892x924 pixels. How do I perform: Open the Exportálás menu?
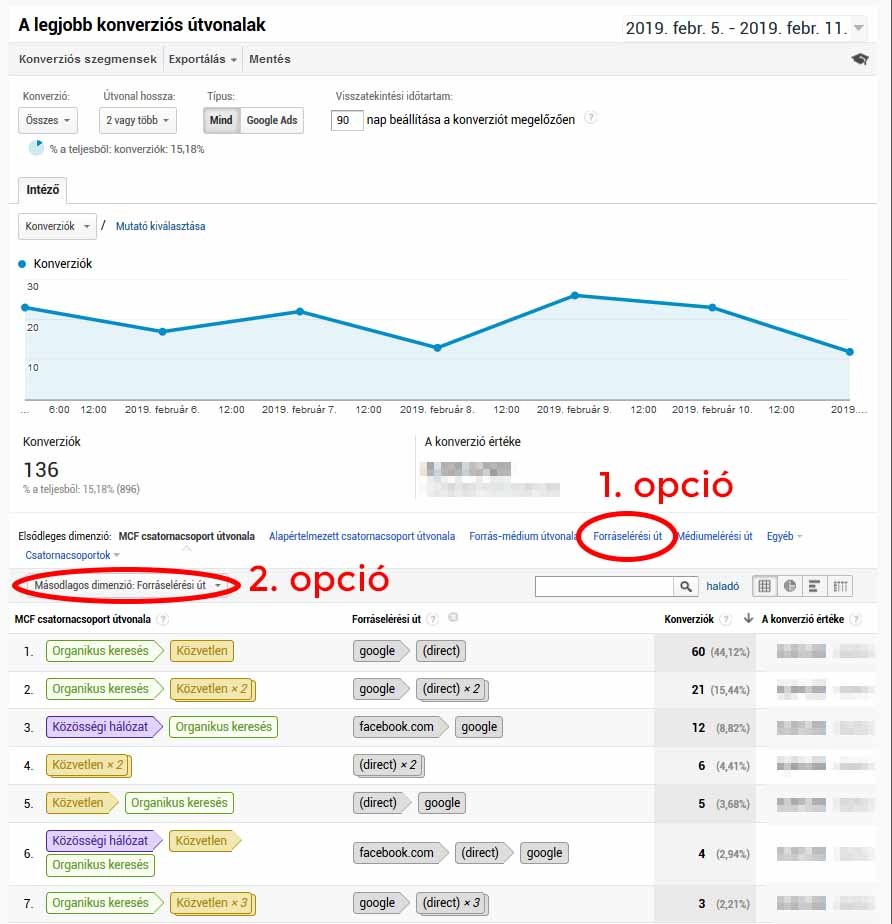(x=203, y=59)
